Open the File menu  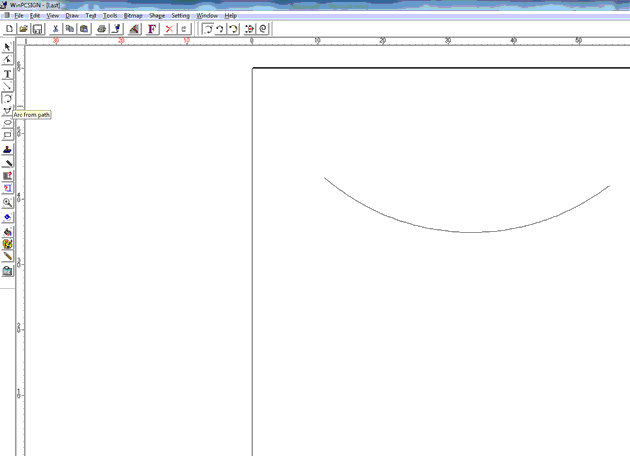pyautogui.click(x=19, y=16)
